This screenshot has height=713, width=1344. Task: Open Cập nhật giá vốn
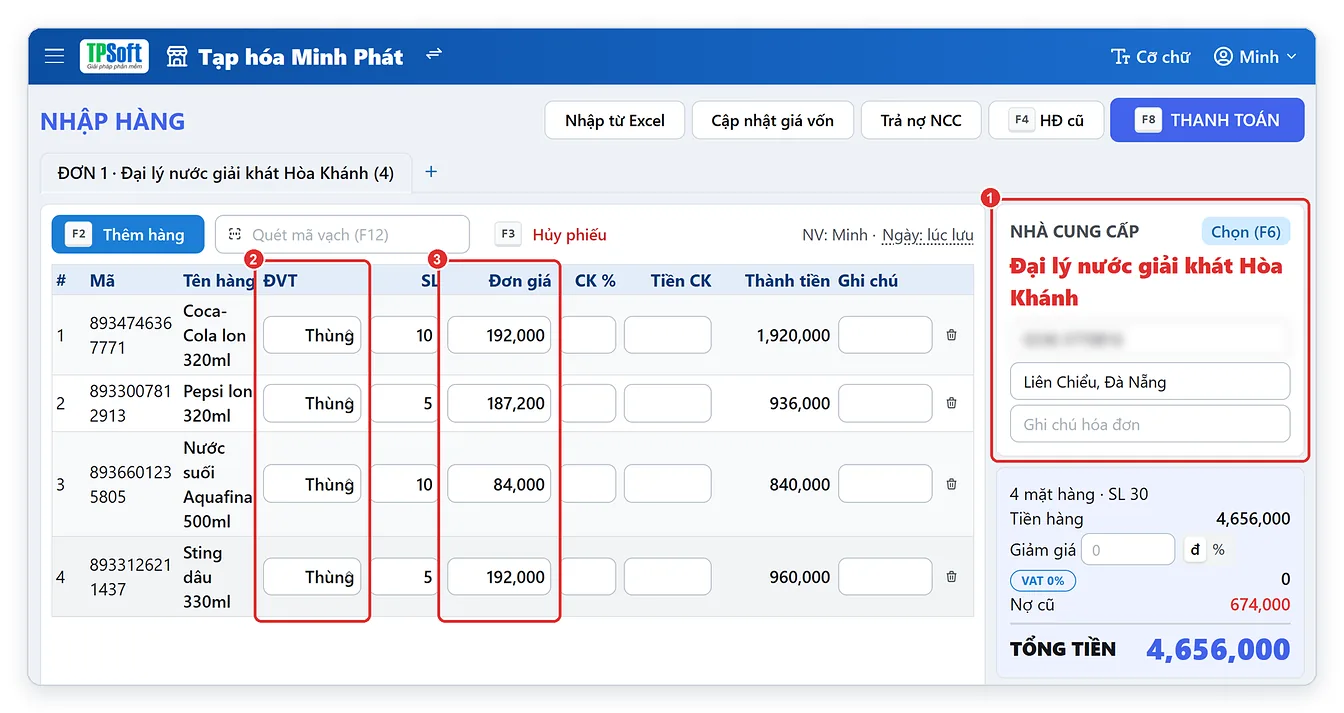[773, 120]
